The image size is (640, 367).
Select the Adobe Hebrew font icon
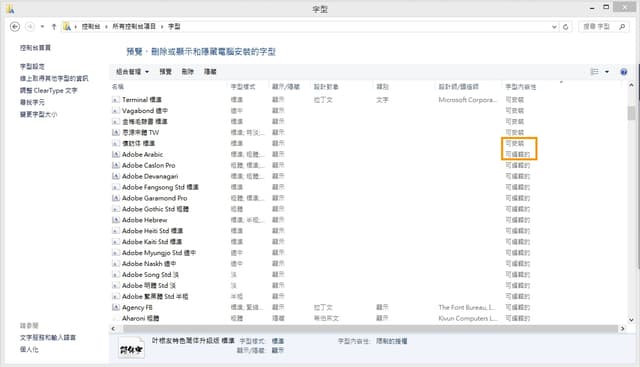[x=116, y=220]
